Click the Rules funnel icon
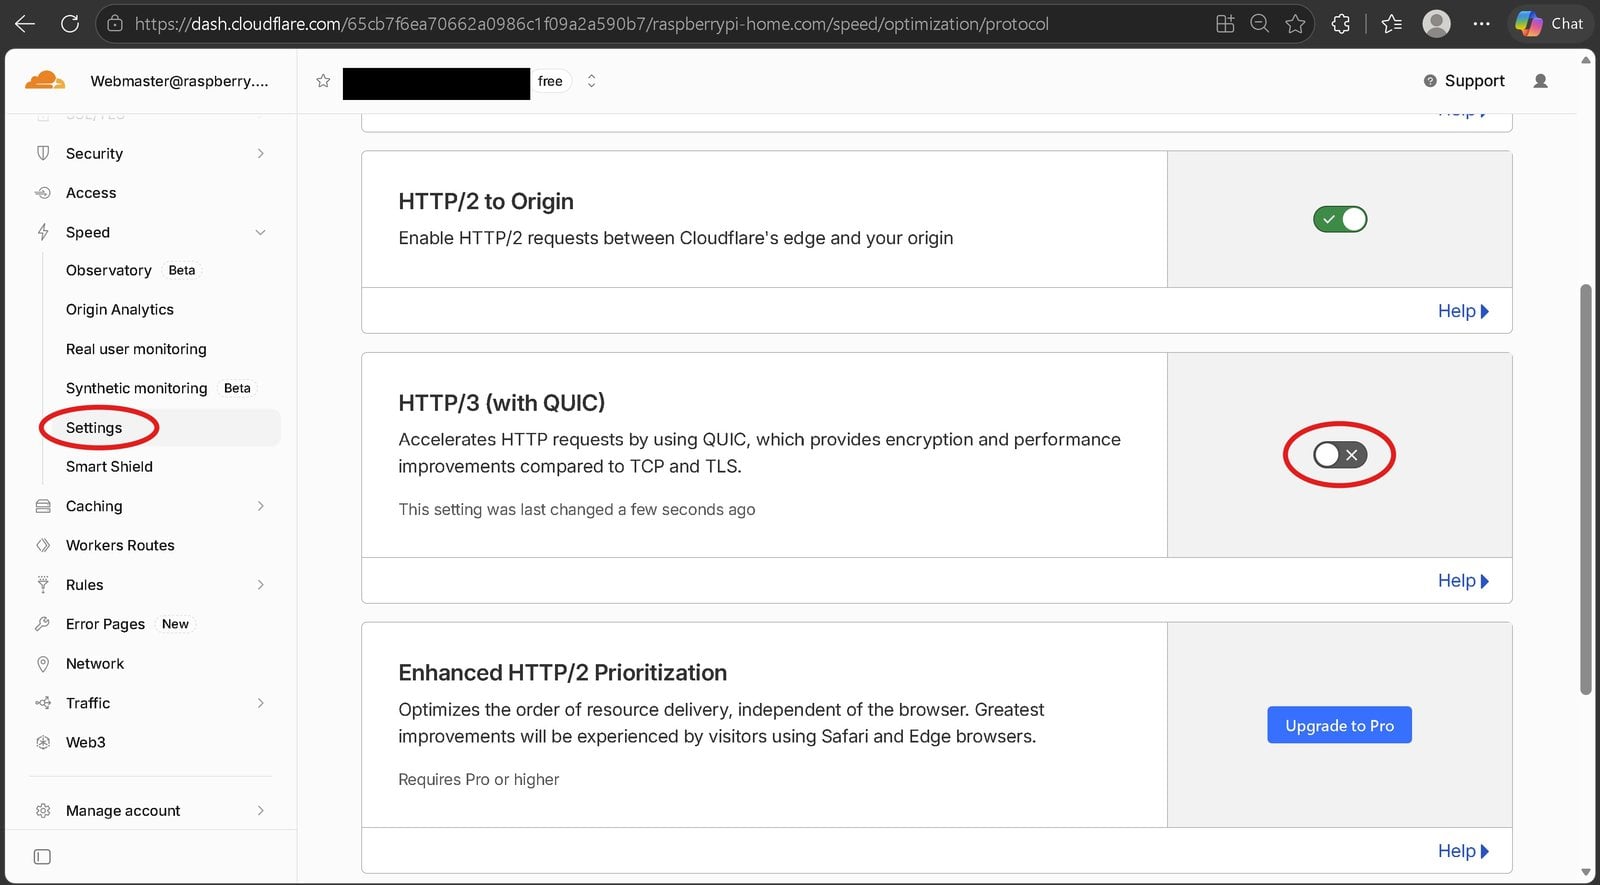Image resolution: width=1600 pixels, height=885 pixels. [x=43, y=585]
